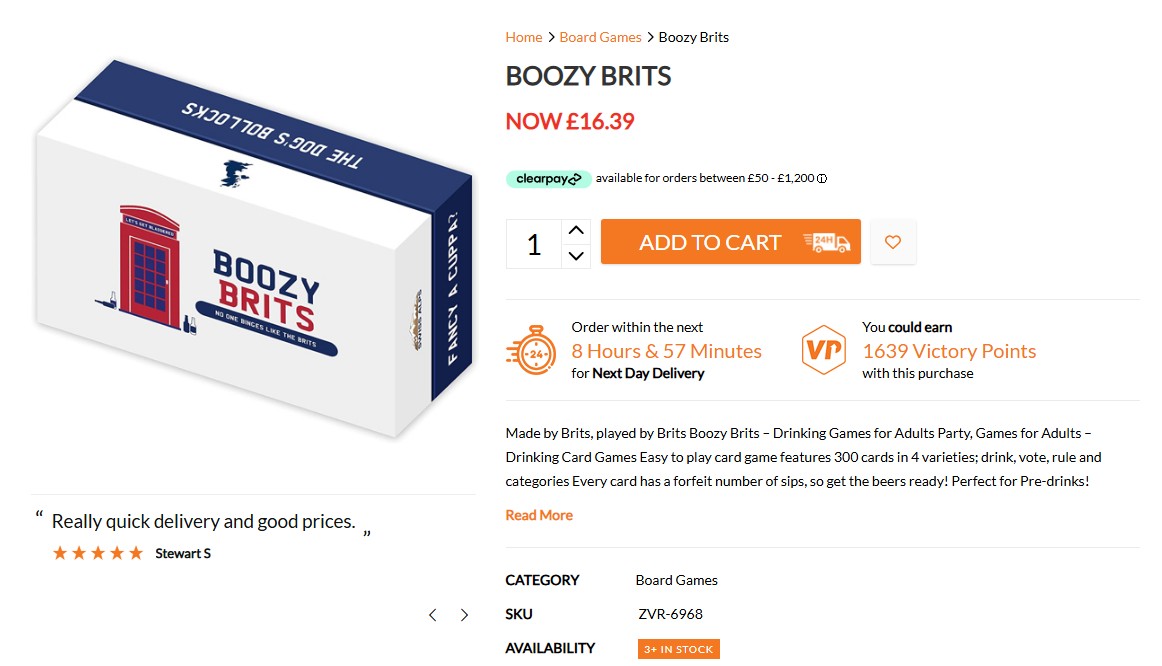Click the 24H delivery truck icon
Screen dimensions: 1162x666
827,242
